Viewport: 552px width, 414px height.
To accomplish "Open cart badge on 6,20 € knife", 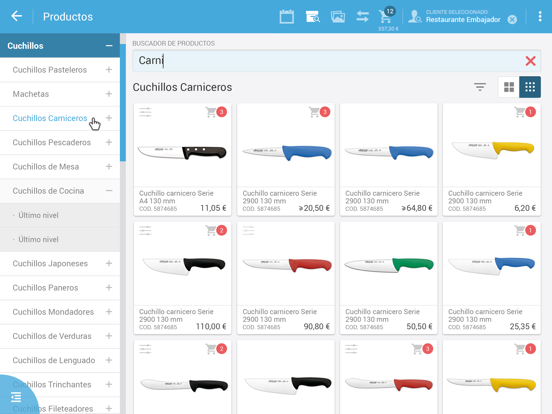I will click(525, 112).
